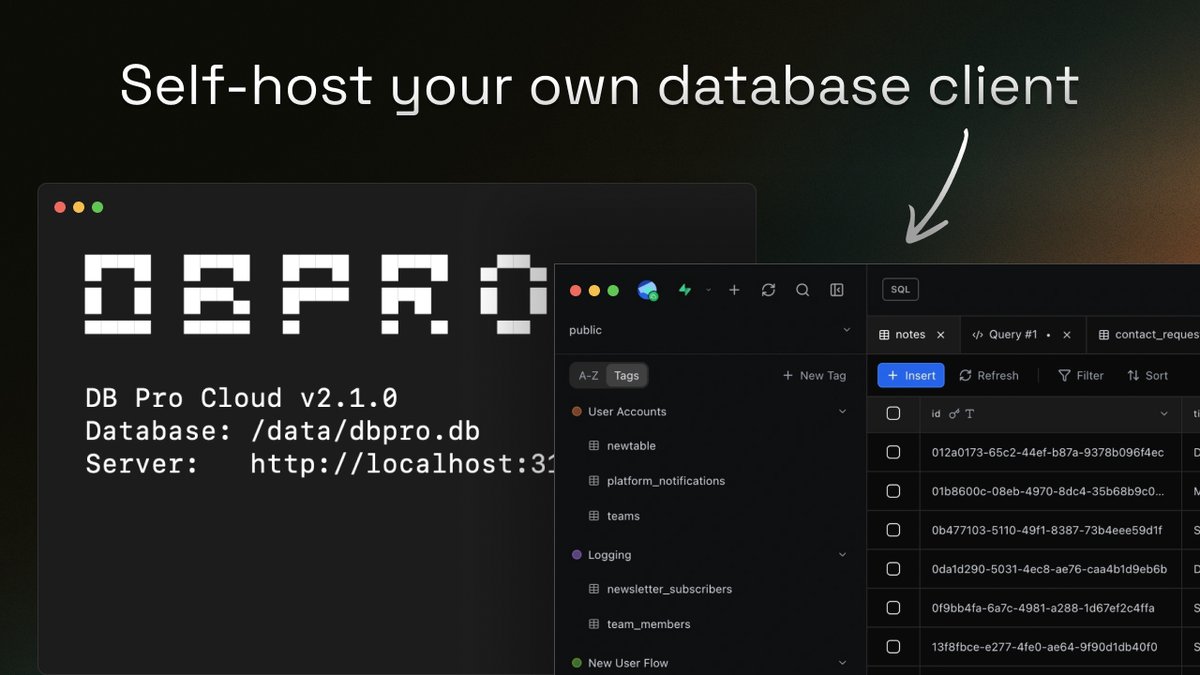Click the grid icon on contact_requests tab
Viewport: 1200px width, 675px height.
[x=1104, y=335]
